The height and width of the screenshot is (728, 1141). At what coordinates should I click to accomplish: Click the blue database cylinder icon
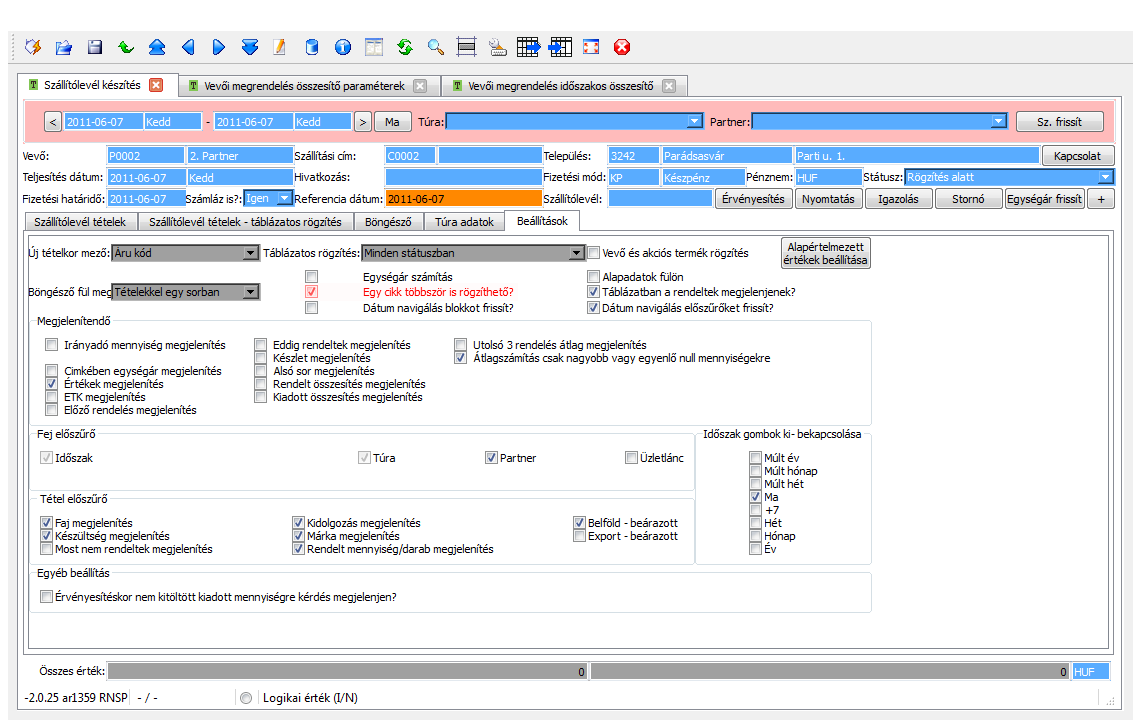311,47
